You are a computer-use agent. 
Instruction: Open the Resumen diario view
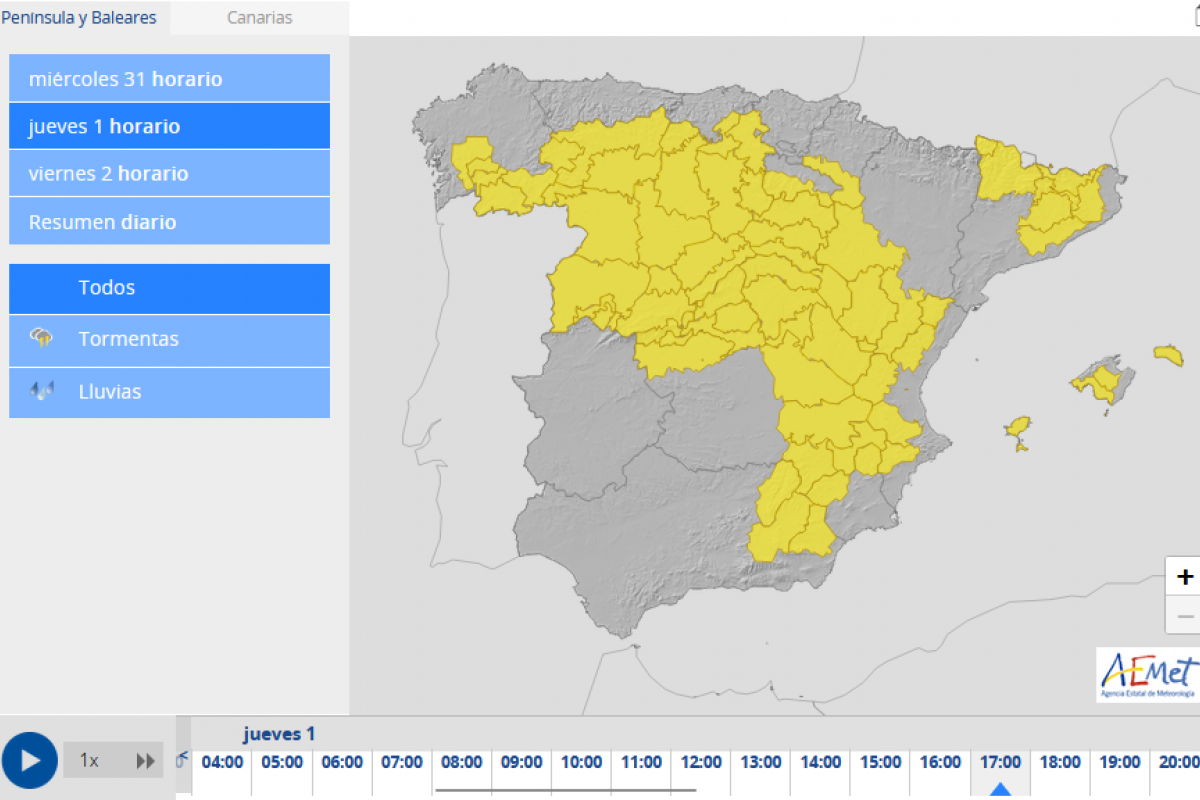[x=169, y=222]
